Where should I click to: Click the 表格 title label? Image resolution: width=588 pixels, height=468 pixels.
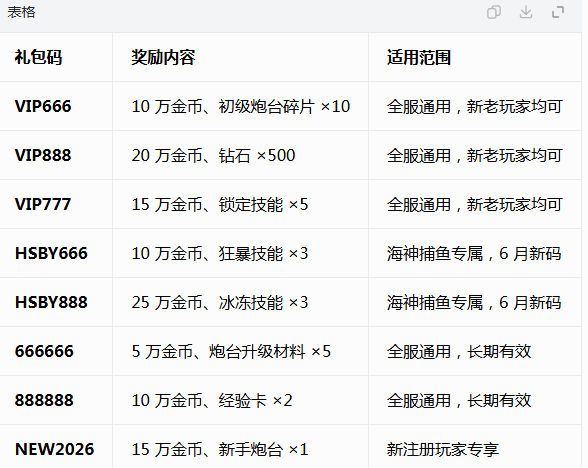(21, 12)
